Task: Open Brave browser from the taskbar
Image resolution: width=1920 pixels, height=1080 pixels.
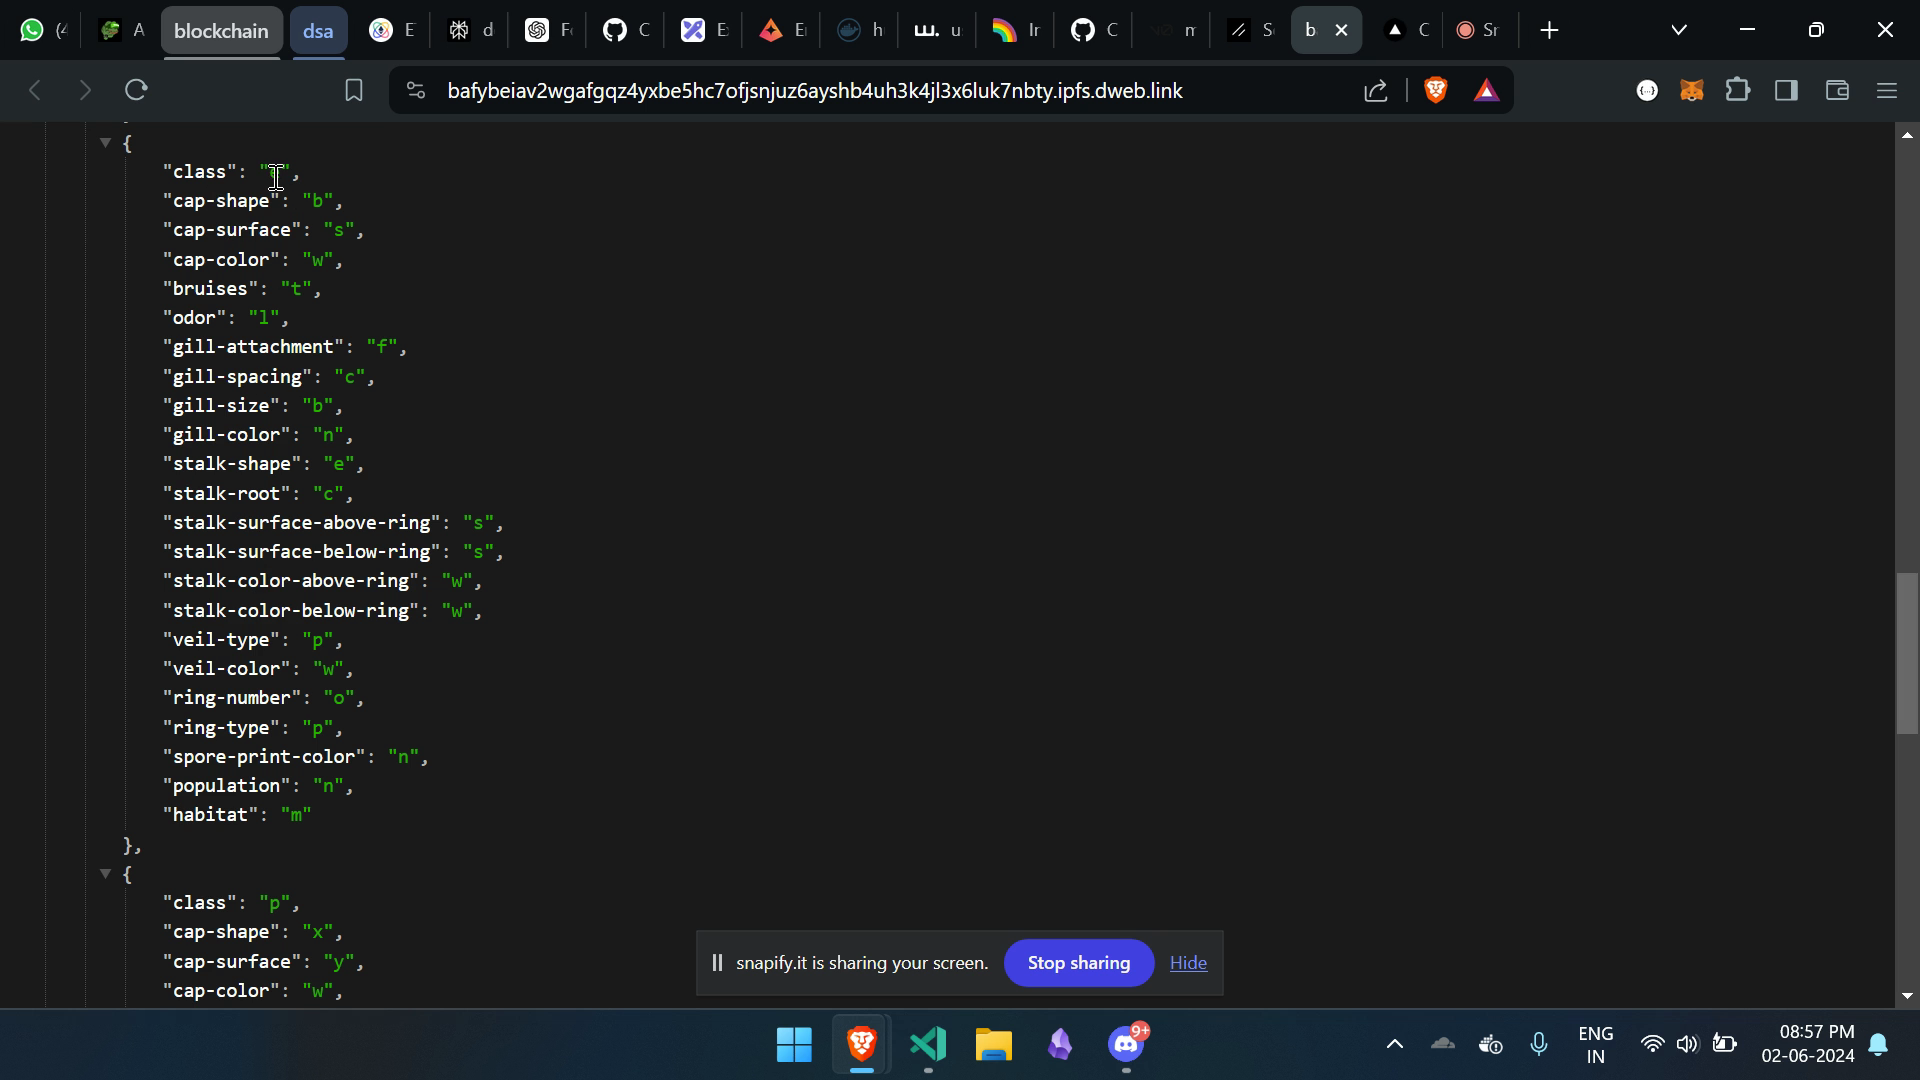Action: (861, 1045)
